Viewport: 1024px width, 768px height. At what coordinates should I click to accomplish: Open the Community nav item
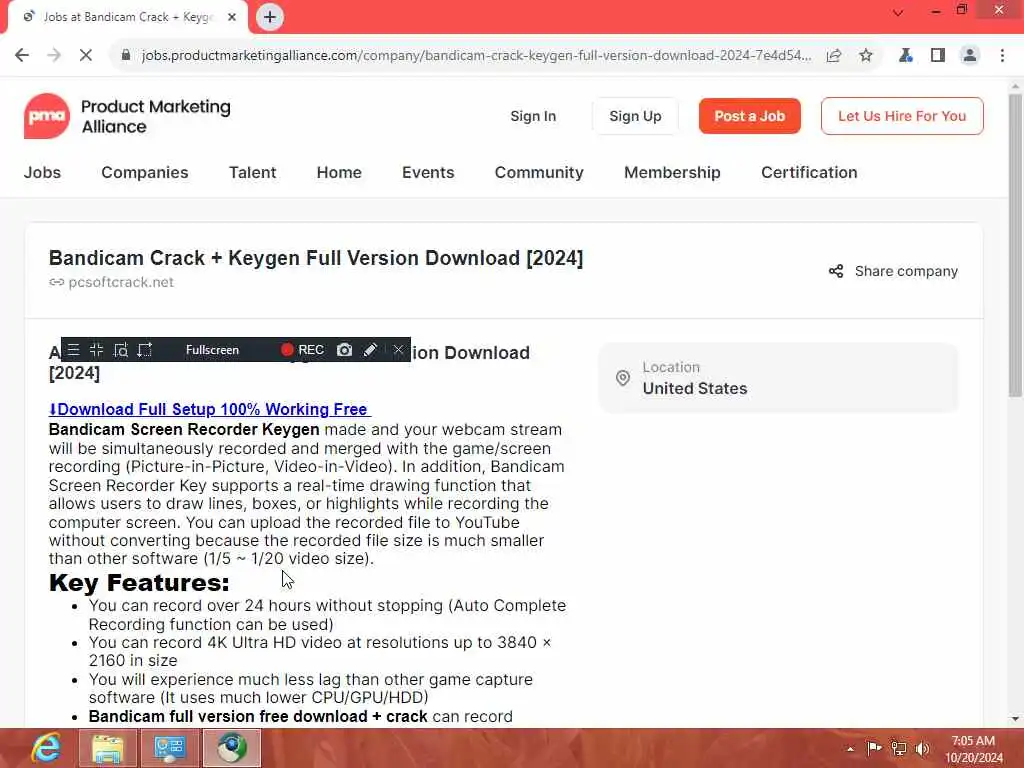(539, 172)
